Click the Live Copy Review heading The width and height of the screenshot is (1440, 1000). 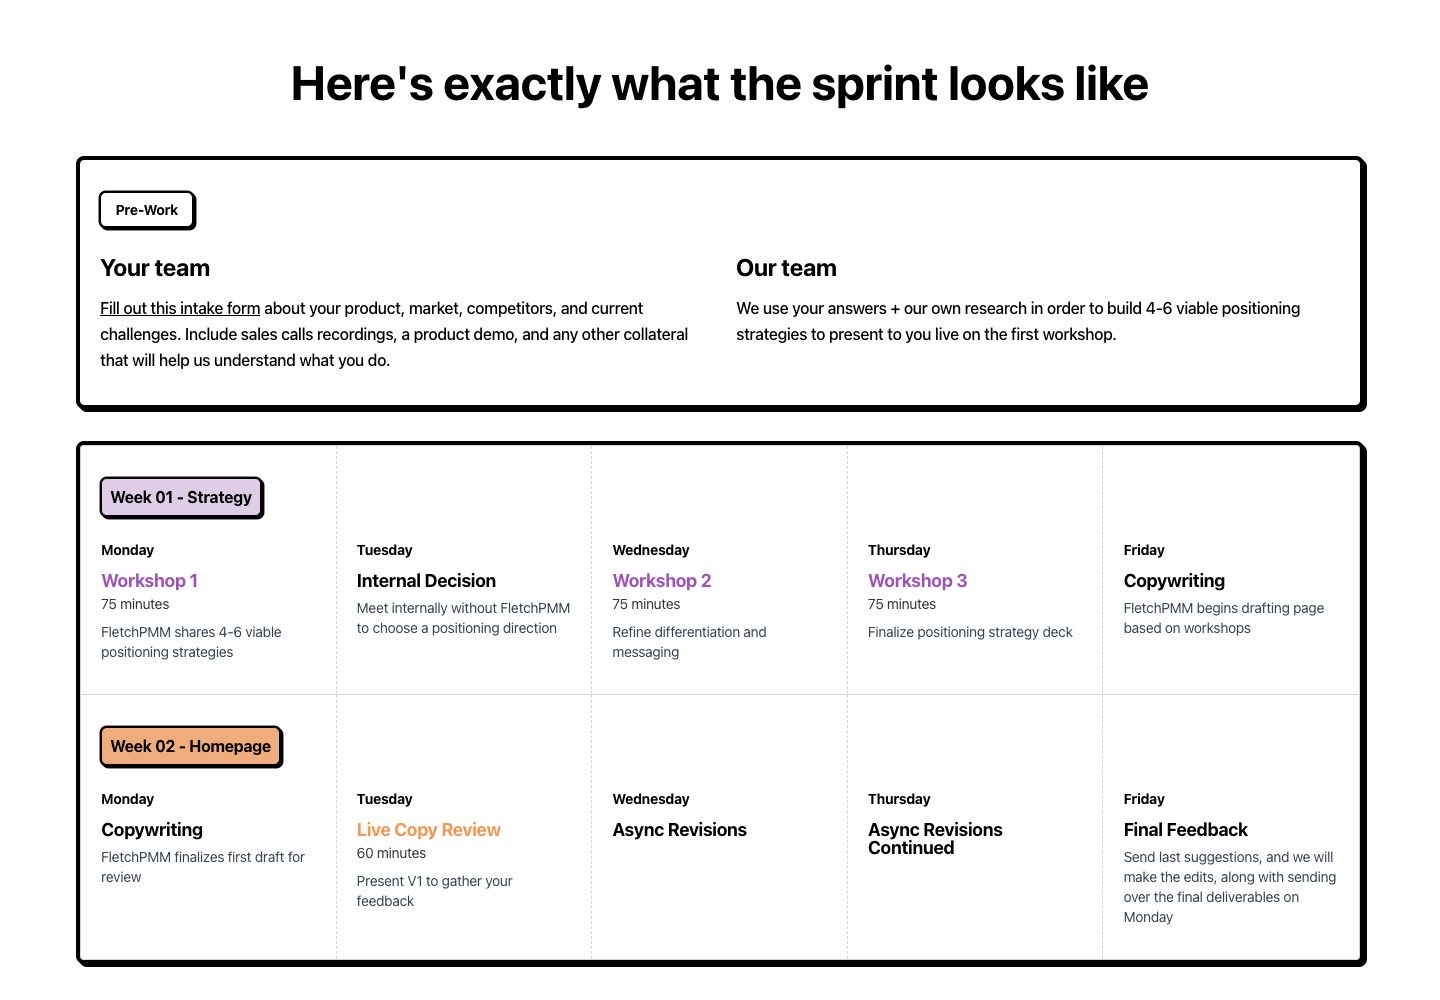(x=429, y=829)
